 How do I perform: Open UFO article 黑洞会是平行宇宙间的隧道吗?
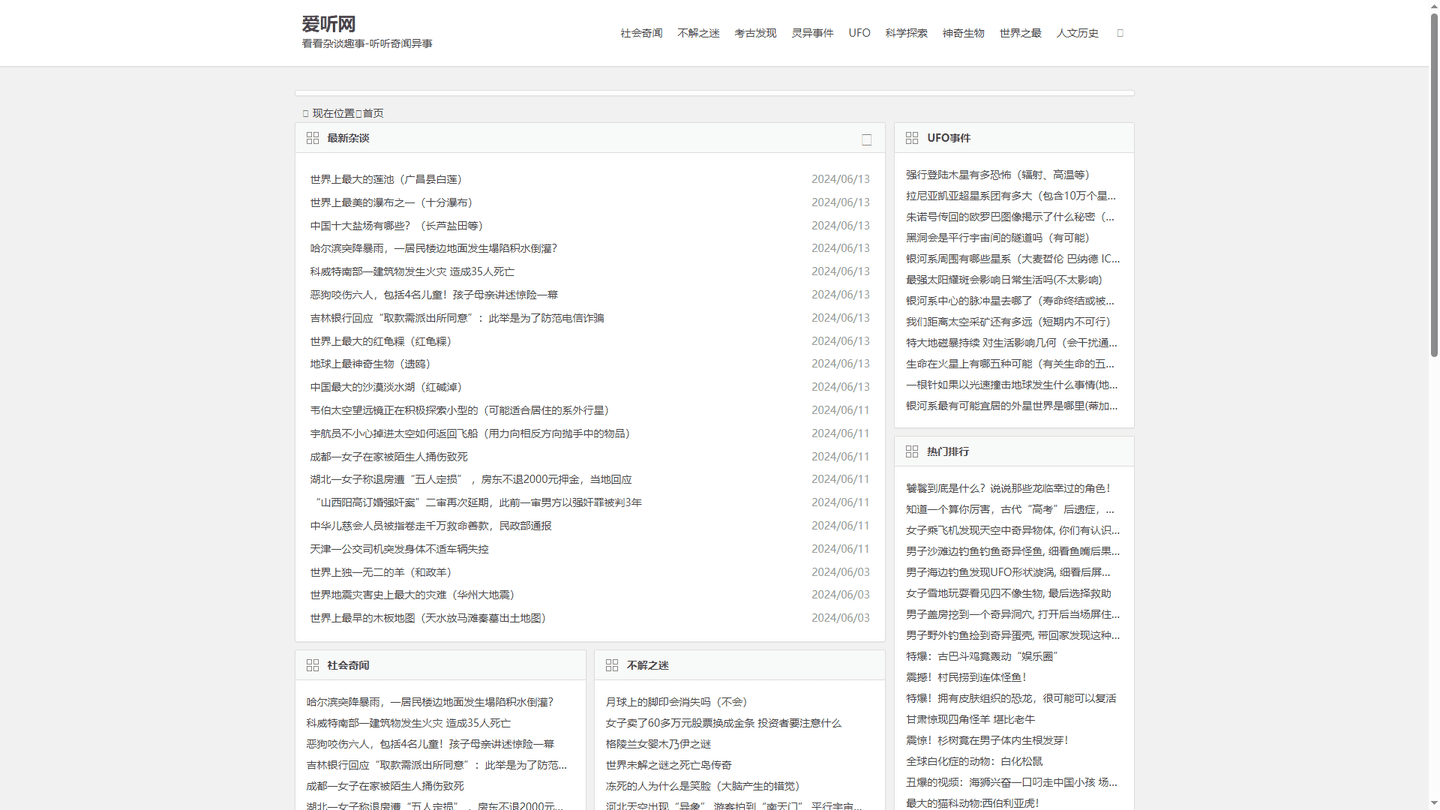(x=998, y=238)
